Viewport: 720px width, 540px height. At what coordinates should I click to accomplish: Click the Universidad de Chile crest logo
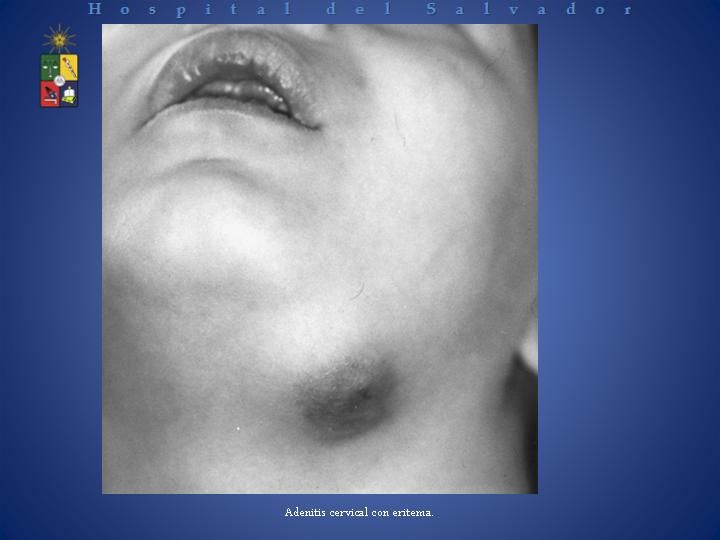coord(59,66)
